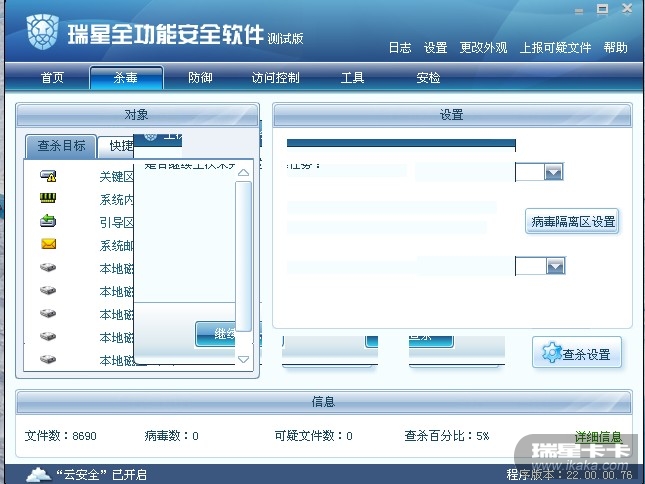Click the cloud icon beside 云安全
645x484 pixels.
click(x=39, y=475)
